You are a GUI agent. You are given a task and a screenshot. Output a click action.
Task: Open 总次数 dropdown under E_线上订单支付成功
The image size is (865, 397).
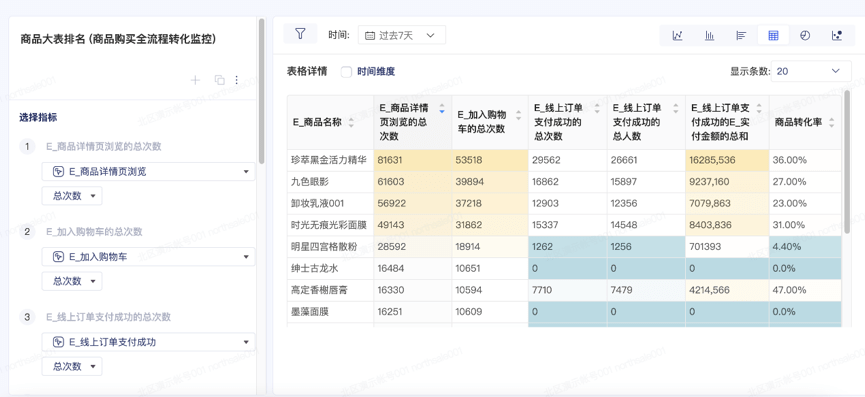tap(72, 366)
